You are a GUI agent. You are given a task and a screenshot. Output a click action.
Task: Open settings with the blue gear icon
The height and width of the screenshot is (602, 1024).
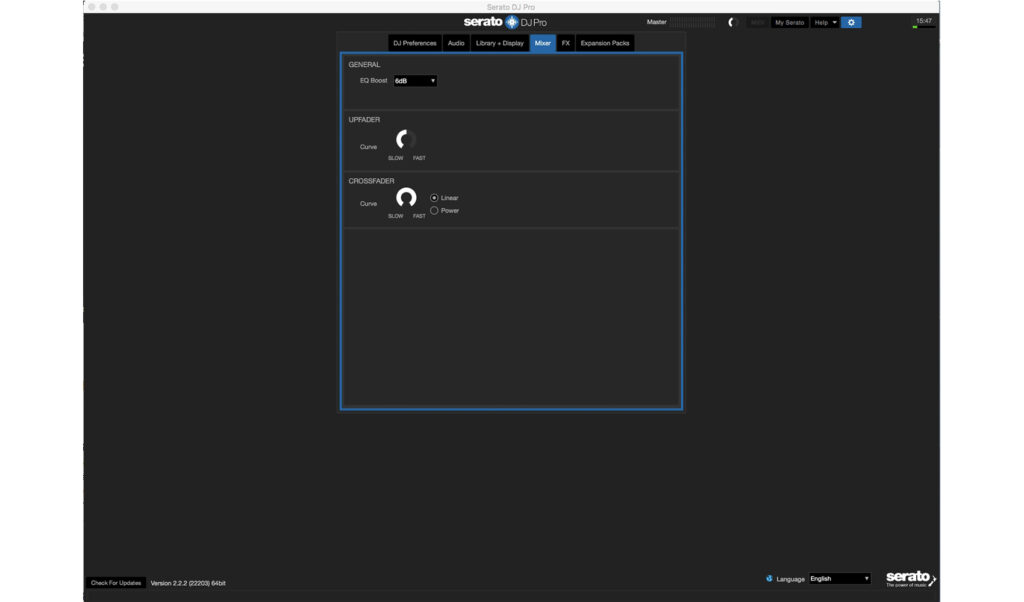(x=851, y=22)
